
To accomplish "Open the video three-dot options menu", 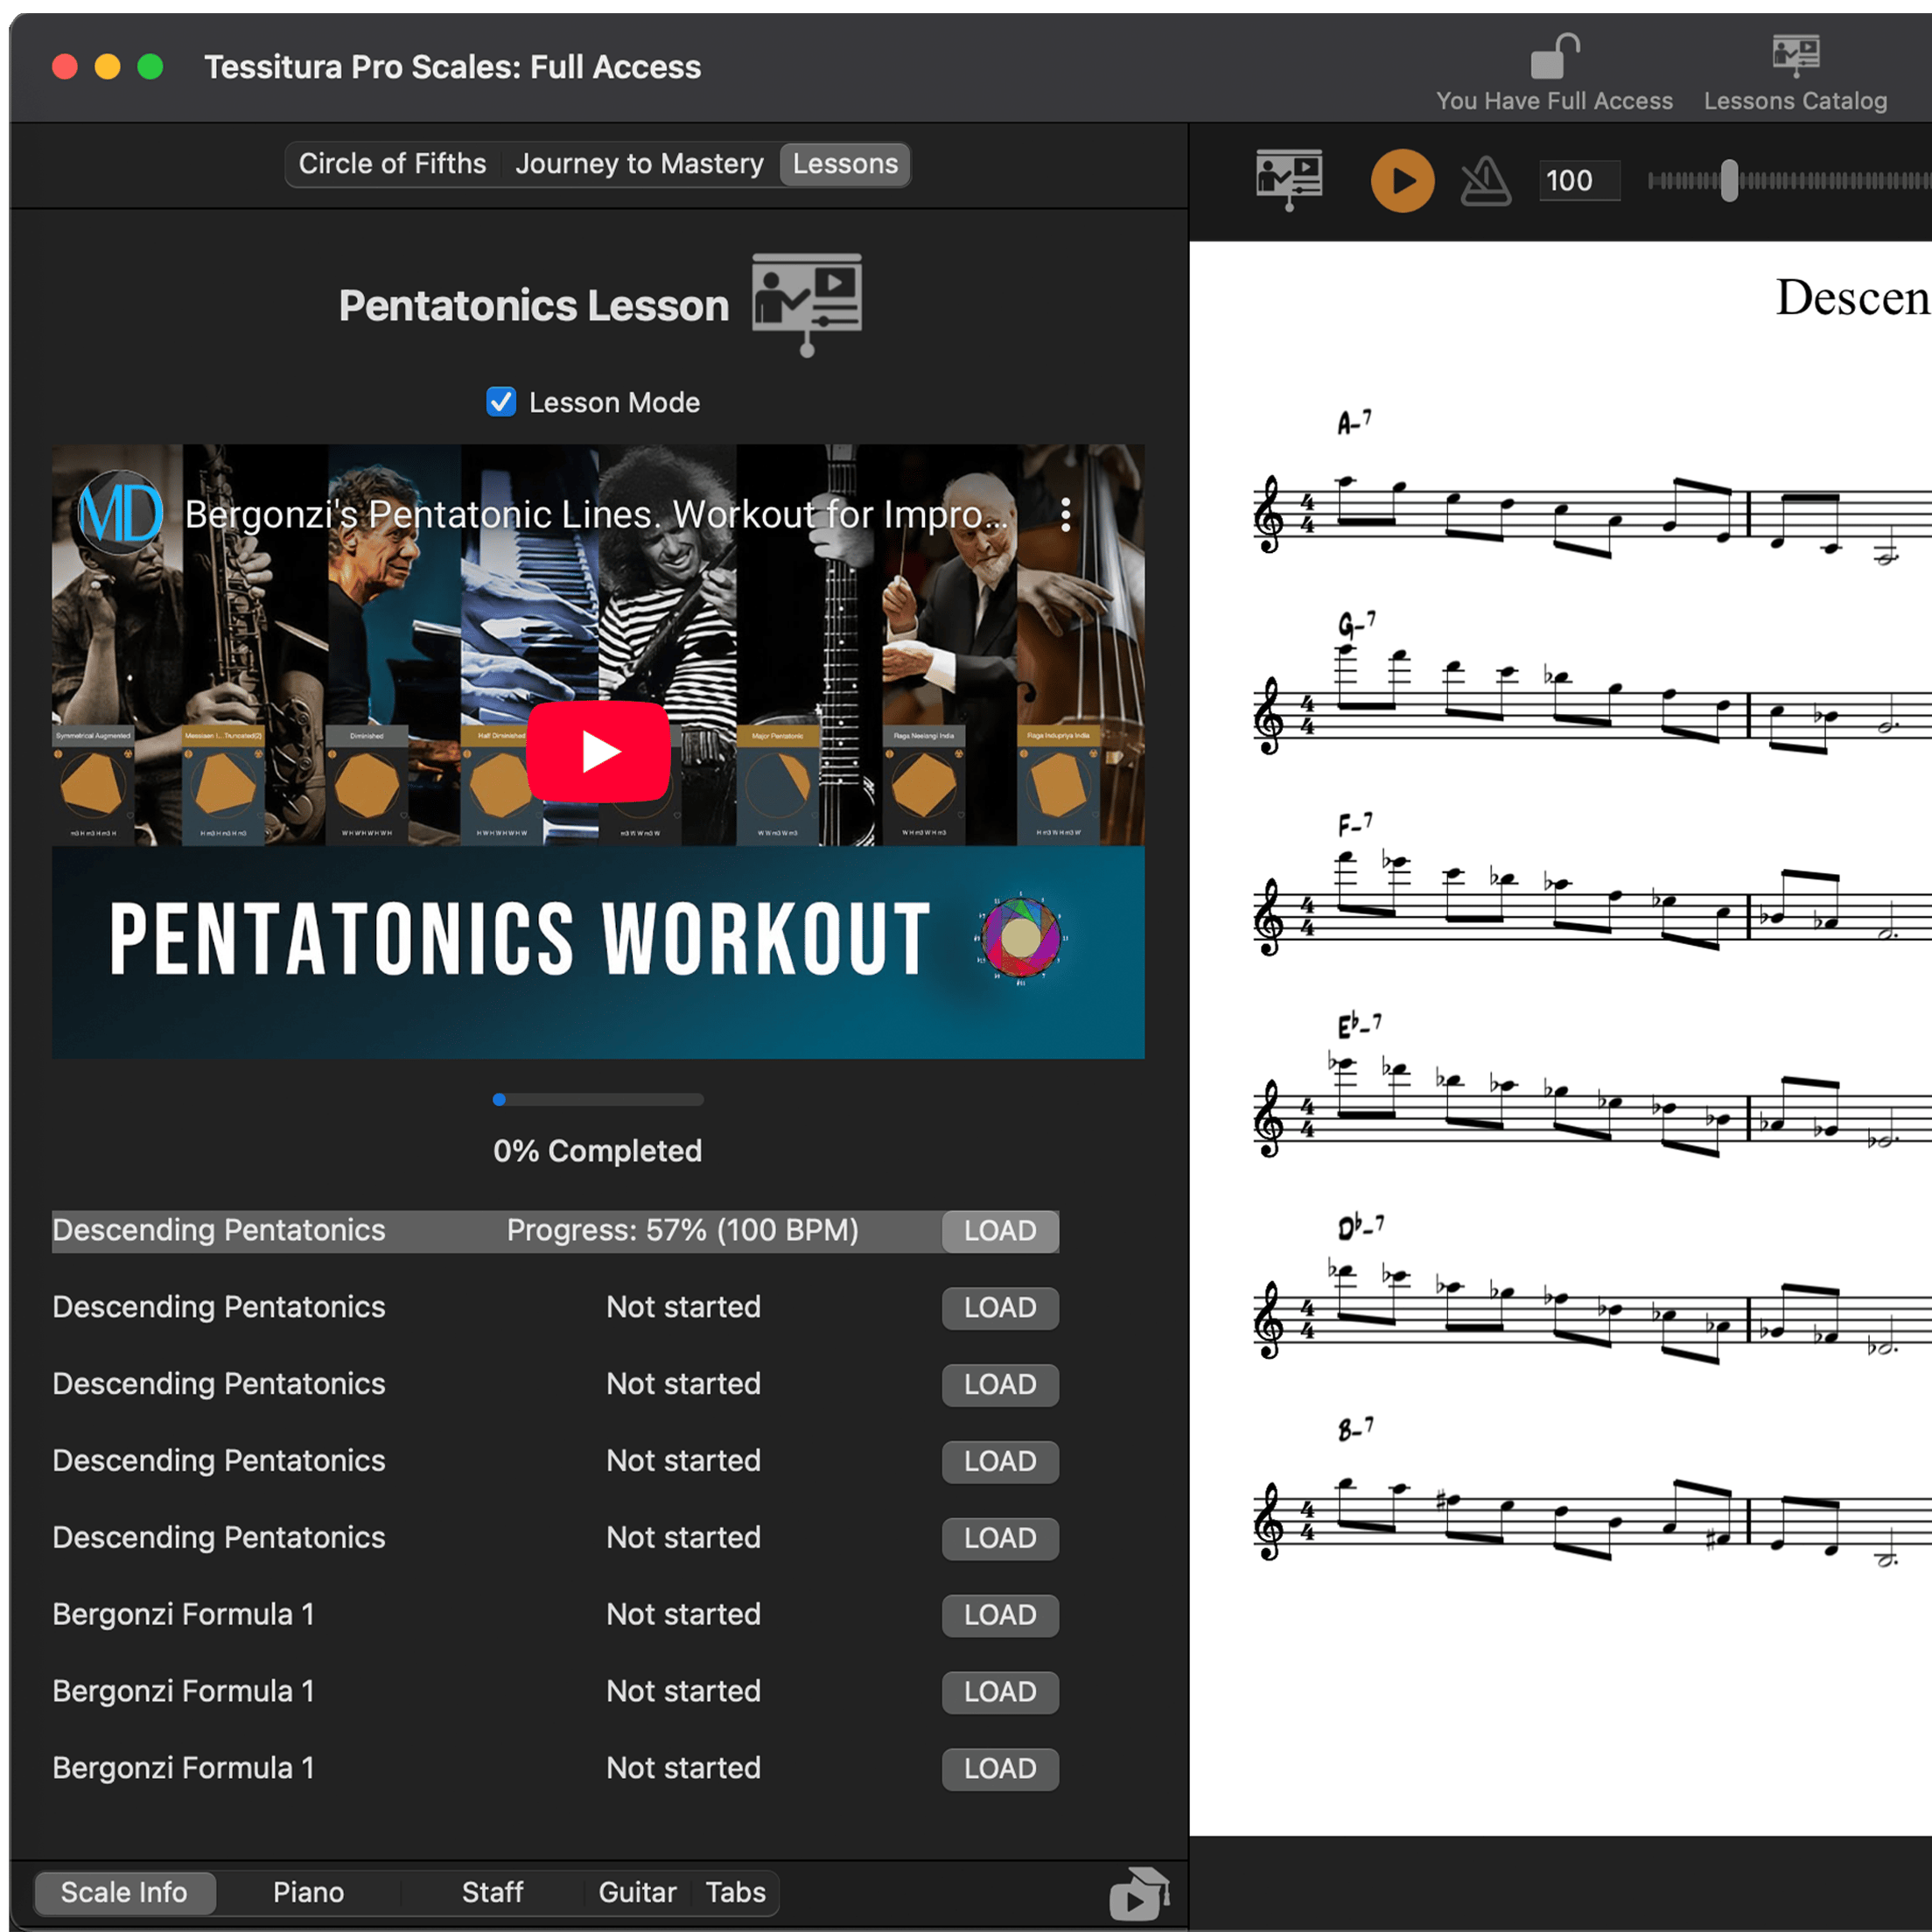I will pyautogui.click(x=1066, y=514).
